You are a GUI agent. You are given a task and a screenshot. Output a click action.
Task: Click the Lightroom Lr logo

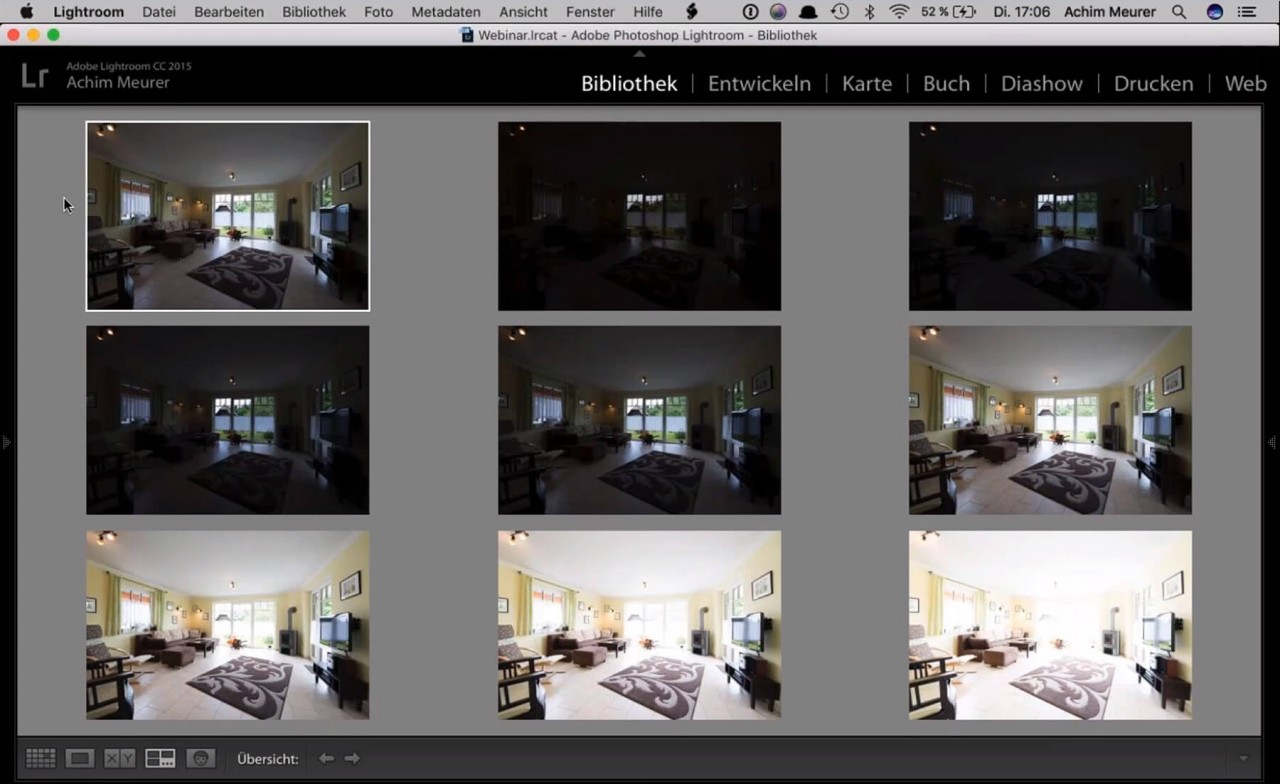pyautogui.click(x=34, y=74)
